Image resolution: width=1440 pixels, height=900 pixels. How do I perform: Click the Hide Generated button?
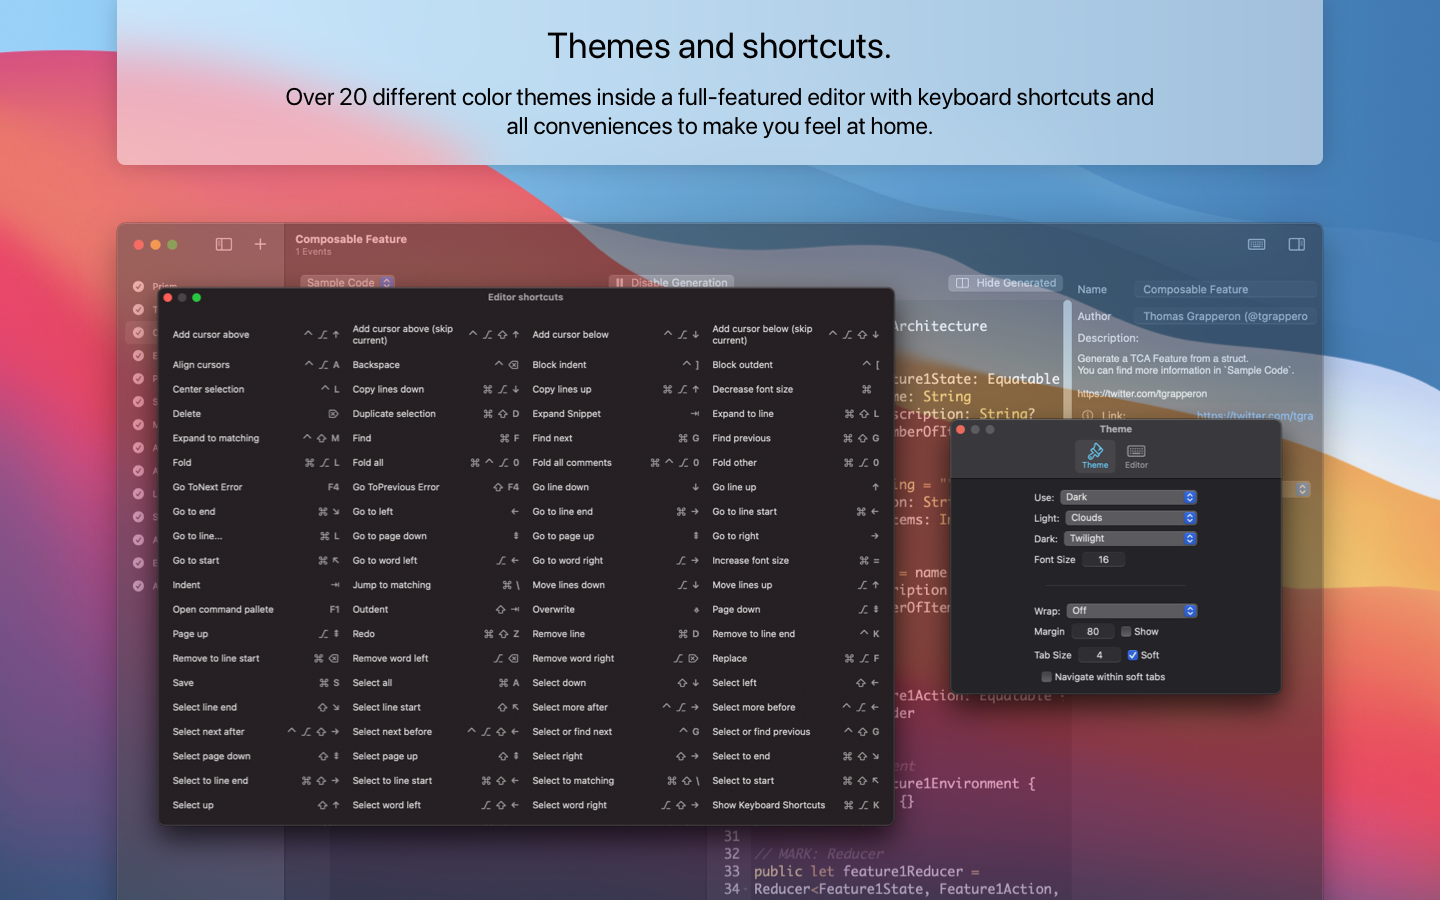tap(1005, 282)
